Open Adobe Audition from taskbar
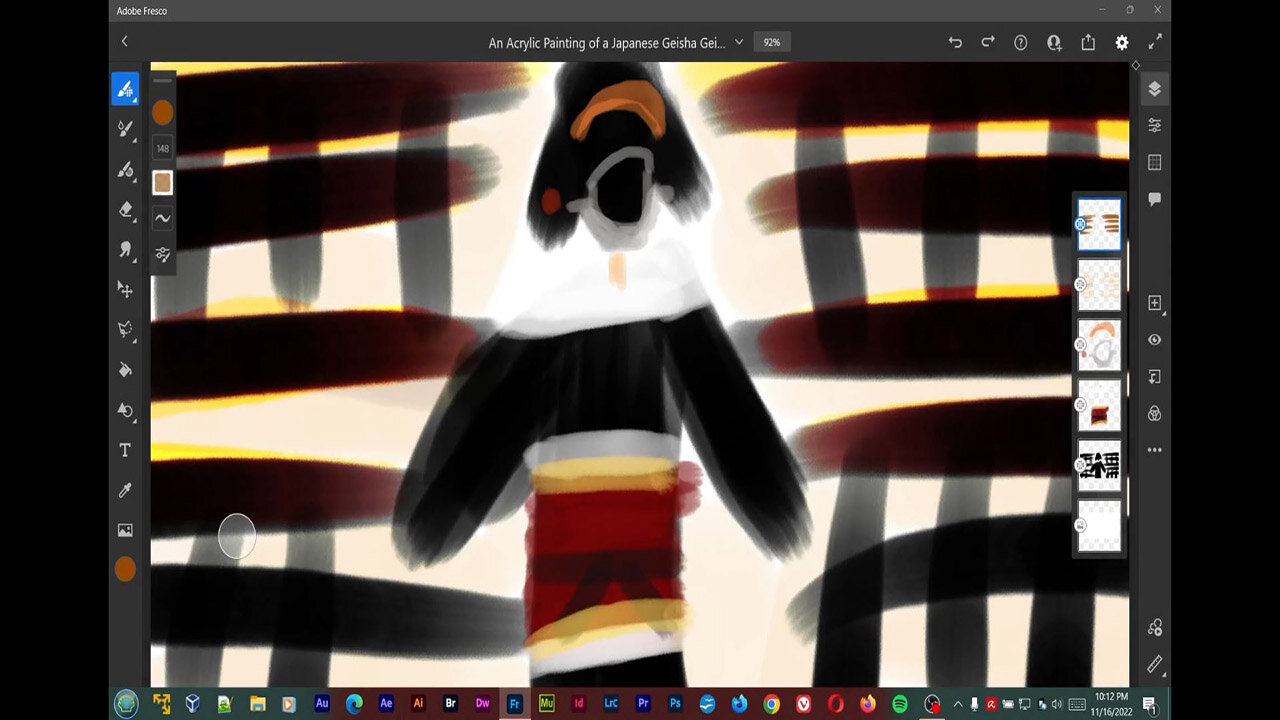The width and height of the screenshot is (1280, 720). 322,704
